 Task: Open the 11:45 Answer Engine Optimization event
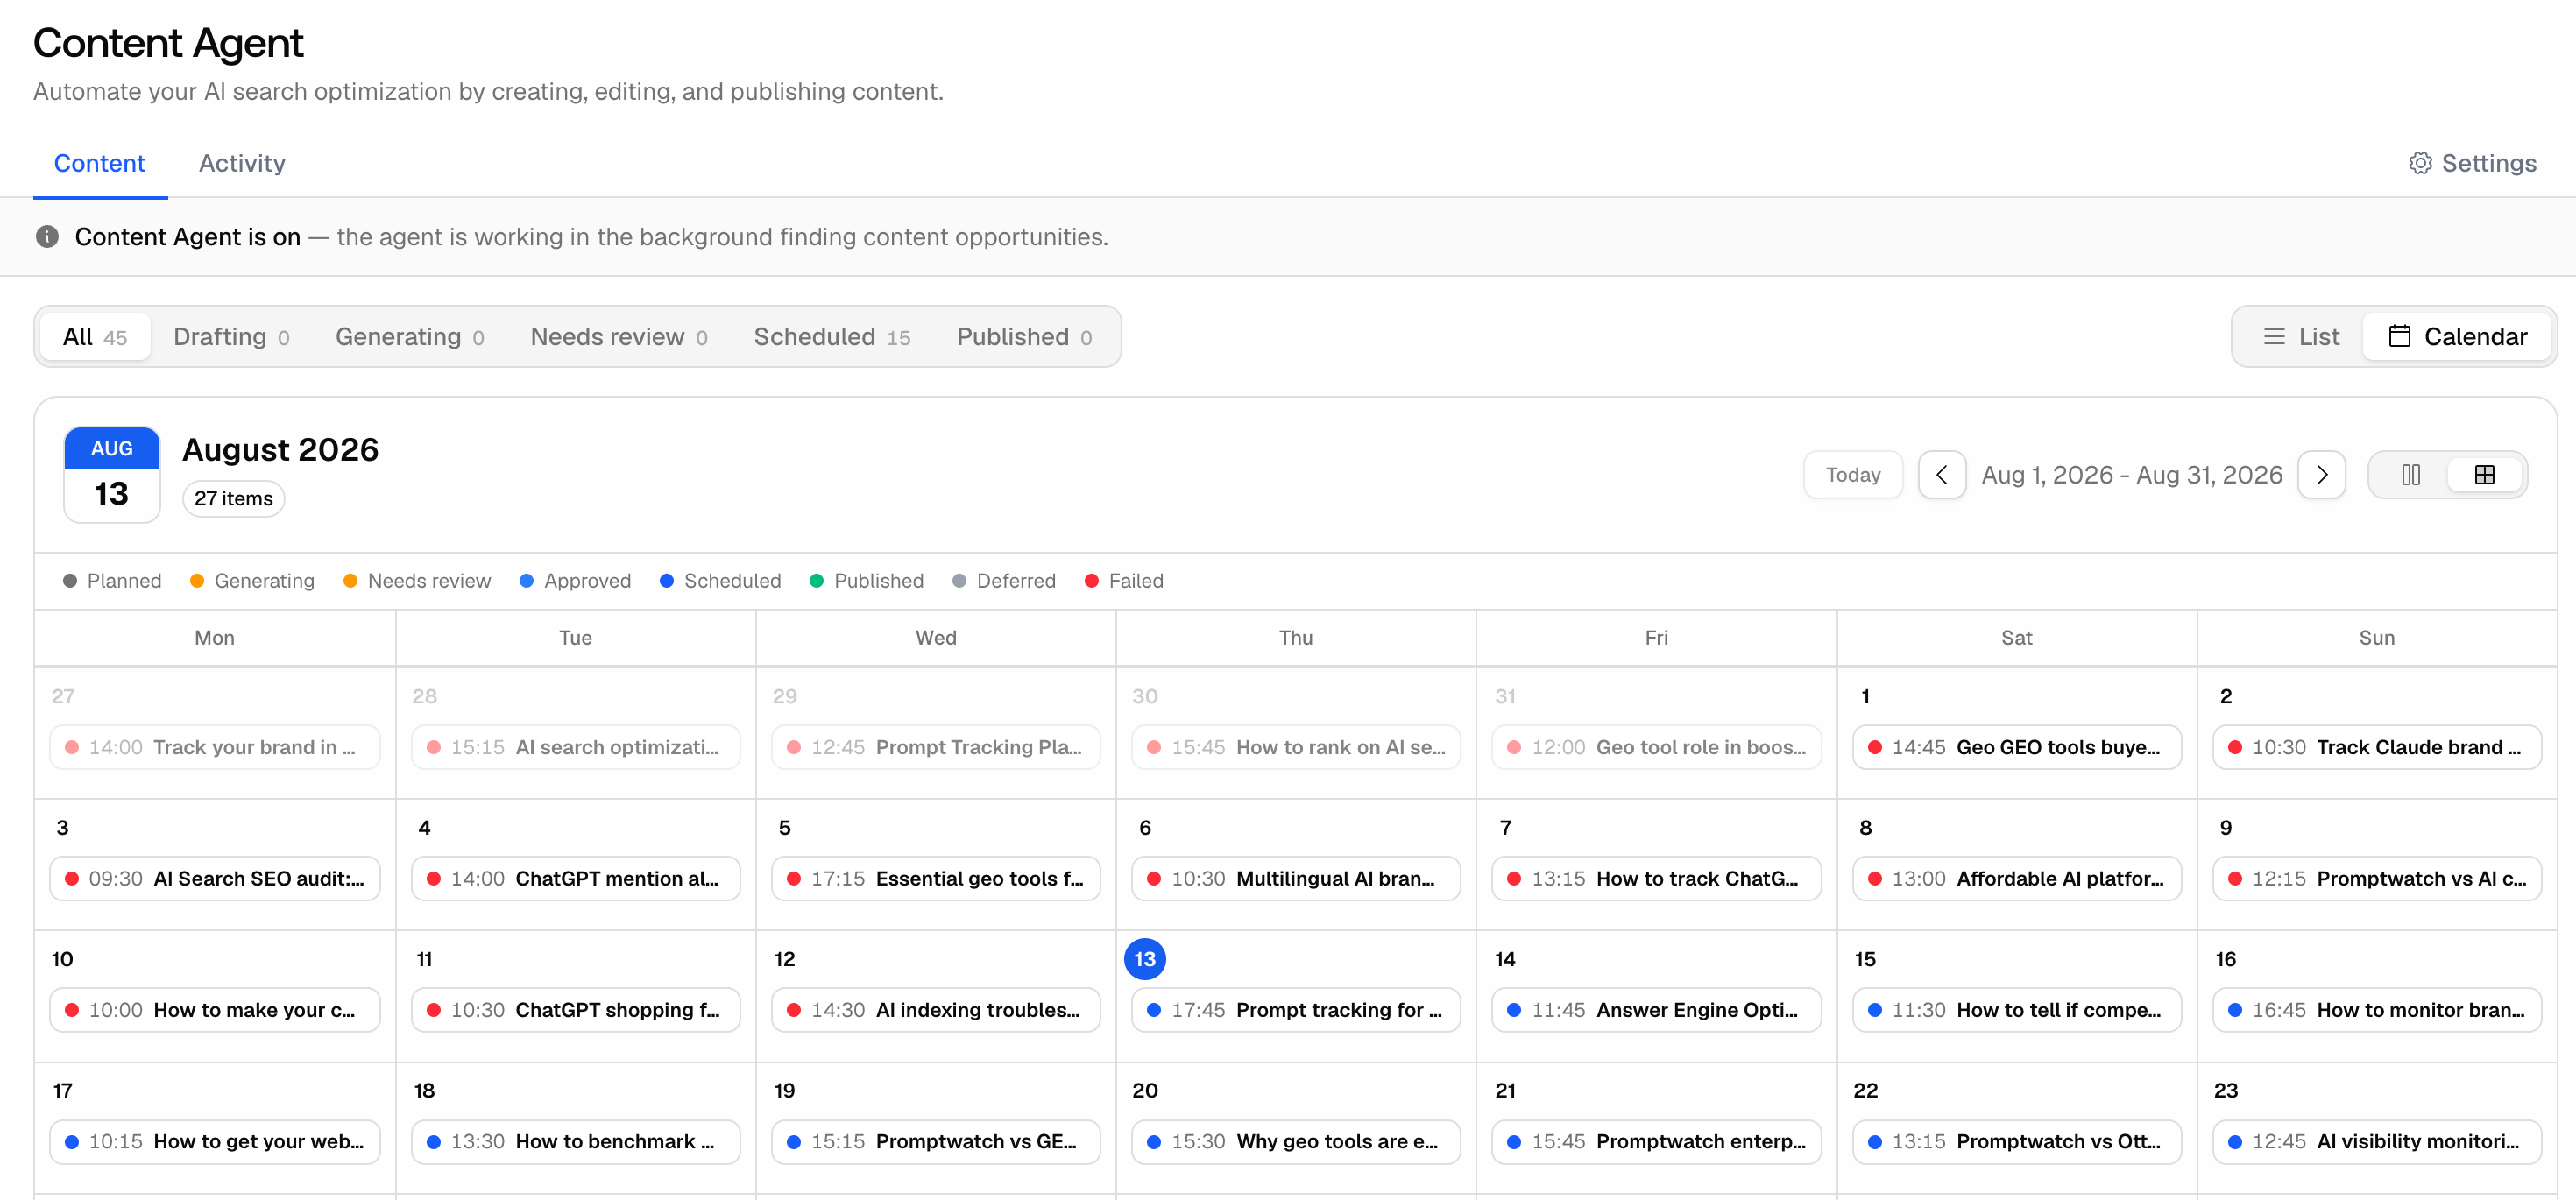(1657, 1010)
